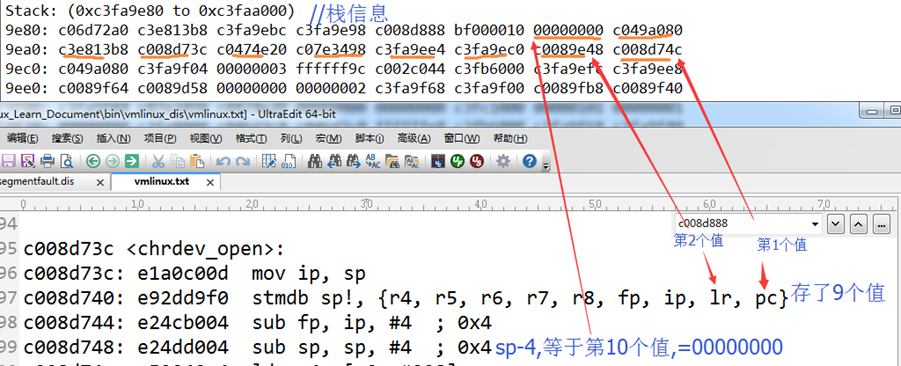This screenshot has width=901, height=366.
Task: Copy selection with the toolbar copy icon
Action: tap(178, 161)
